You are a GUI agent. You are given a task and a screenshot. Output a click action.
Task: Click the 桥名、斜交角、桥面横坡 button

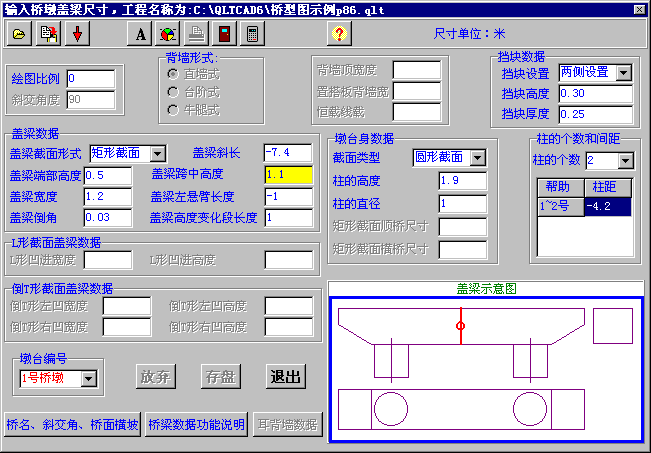[x=72, y=424]
